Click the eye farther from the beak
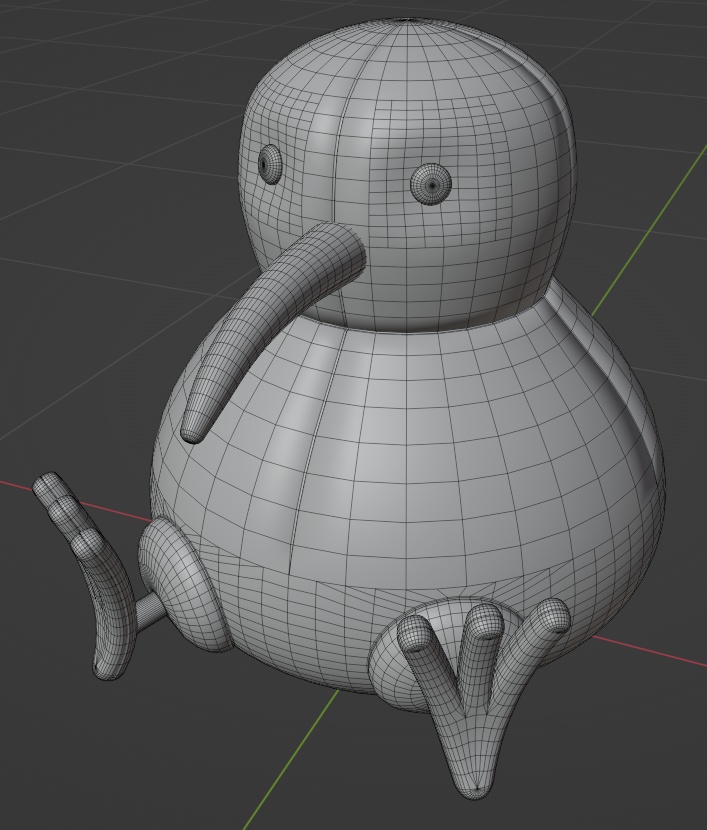 pos(431,184)
